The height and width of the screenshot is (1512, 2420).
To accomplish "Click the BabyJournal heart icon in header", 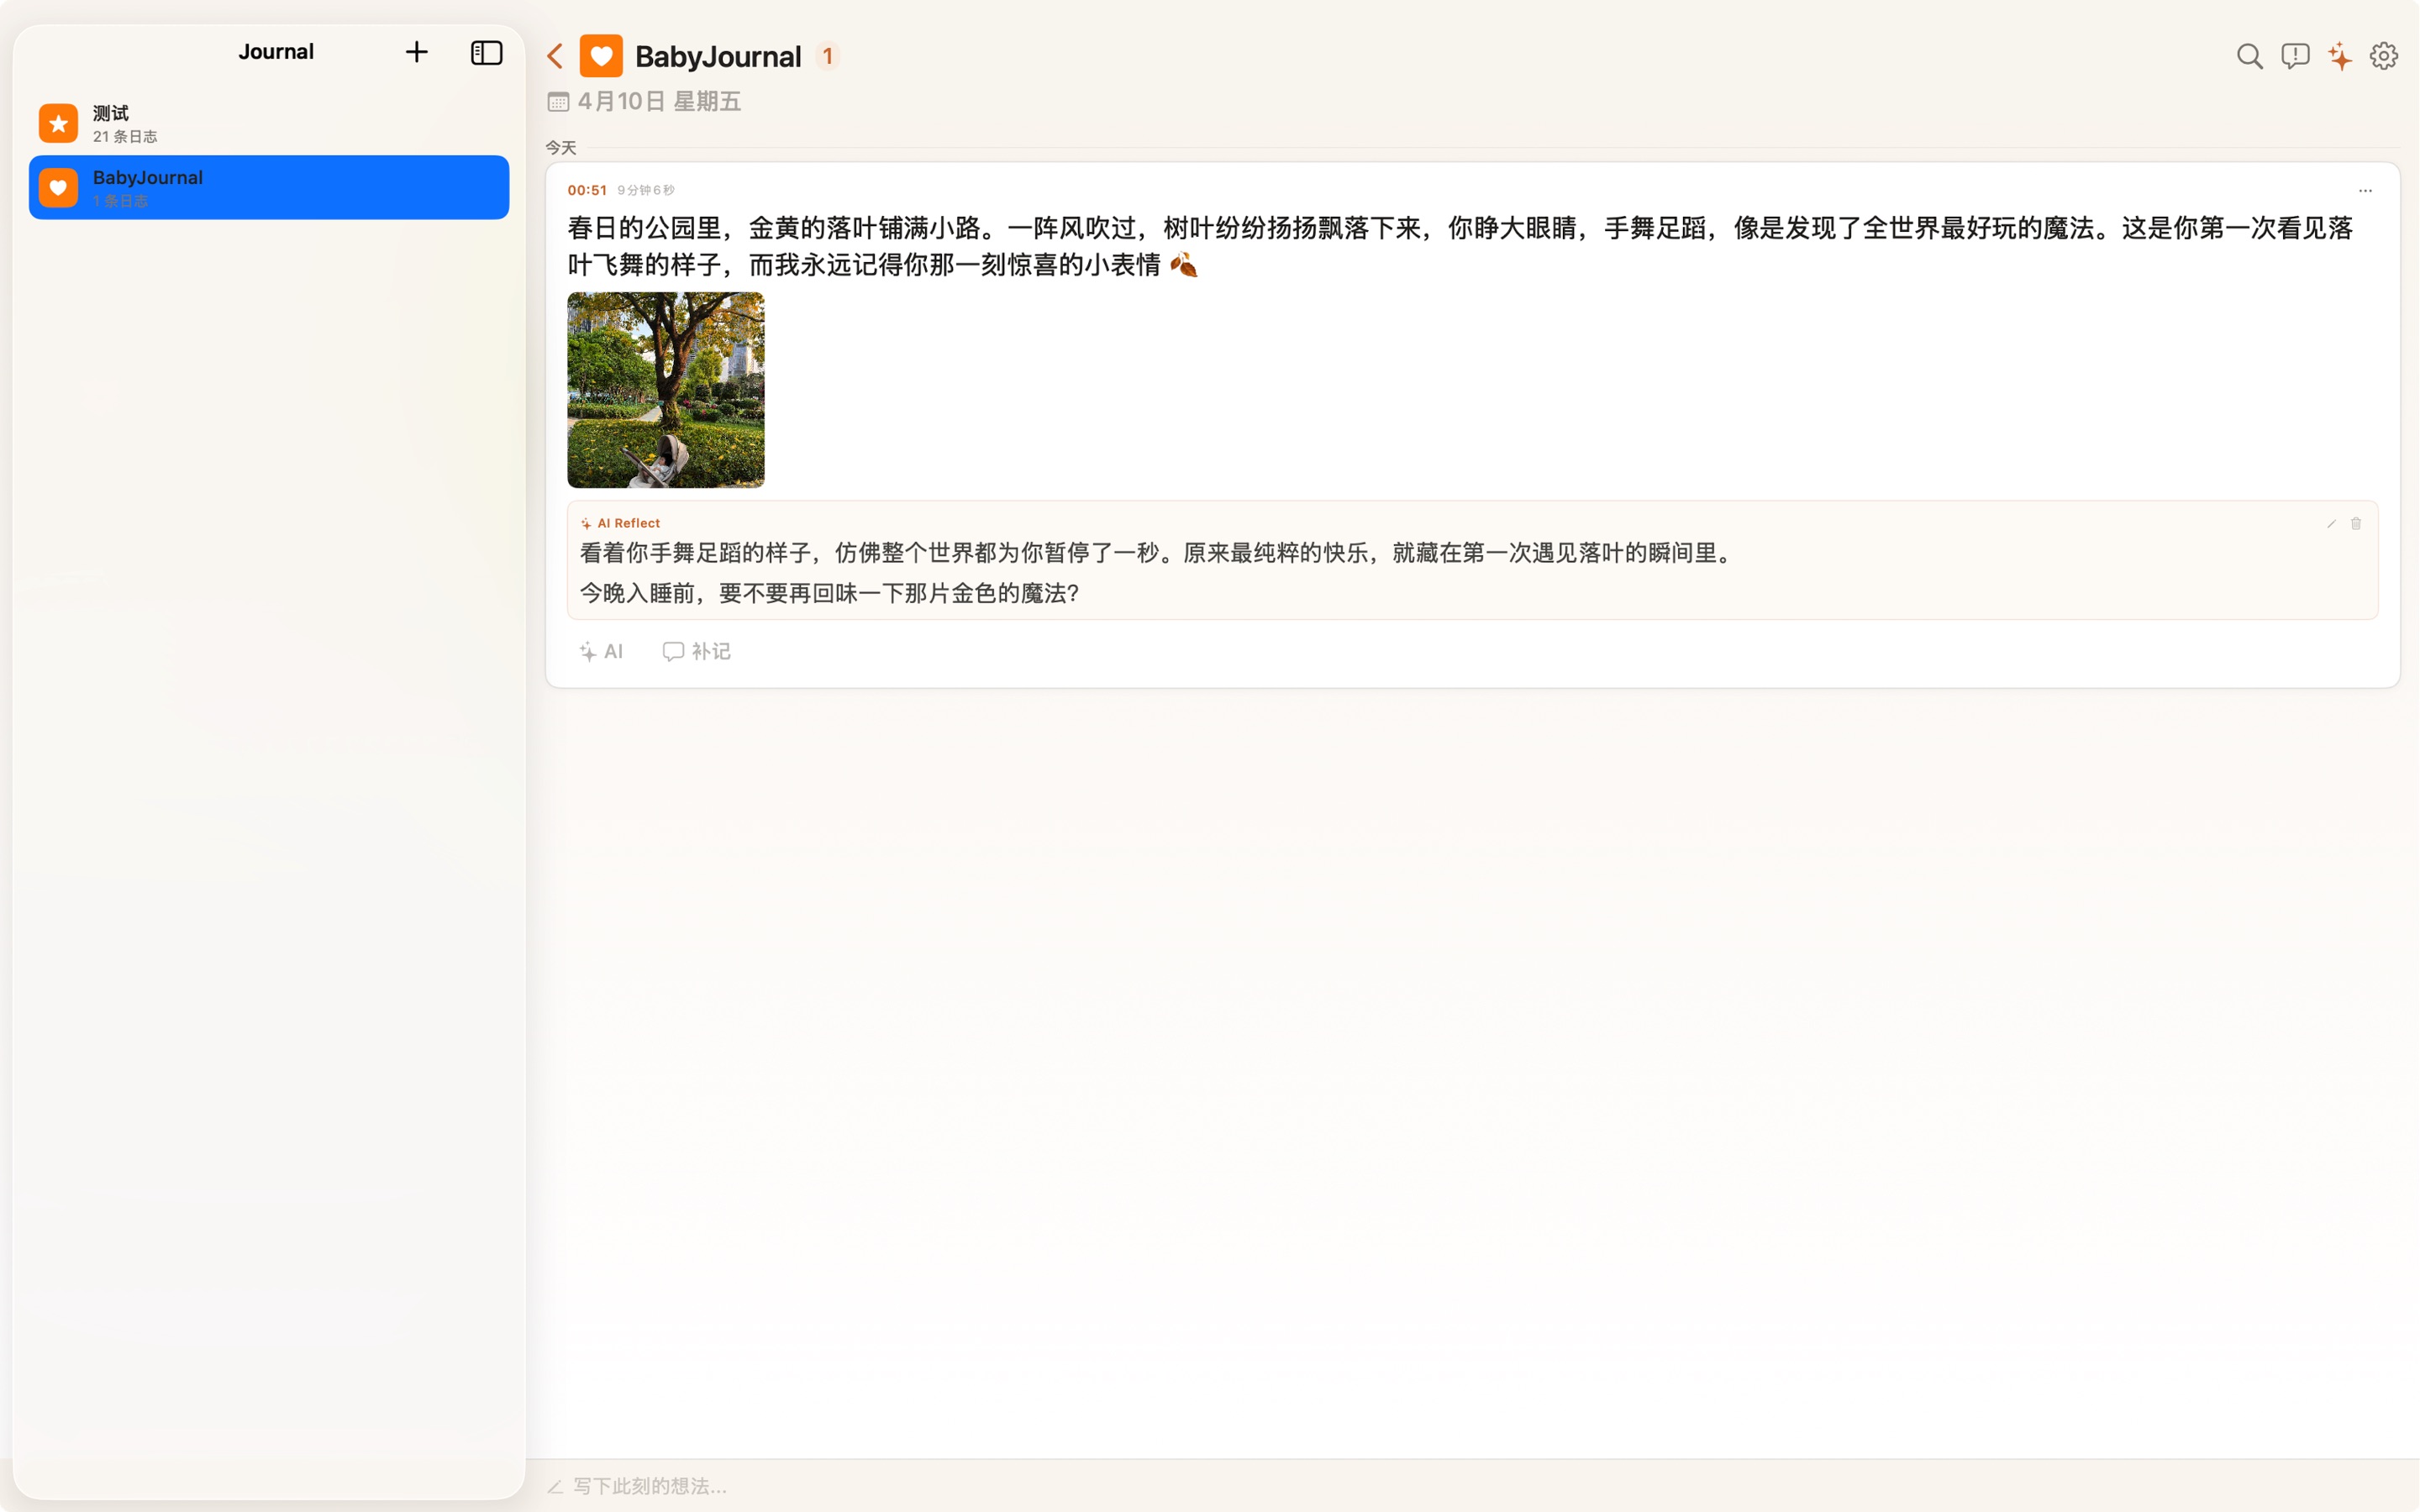I will point(600,55).
